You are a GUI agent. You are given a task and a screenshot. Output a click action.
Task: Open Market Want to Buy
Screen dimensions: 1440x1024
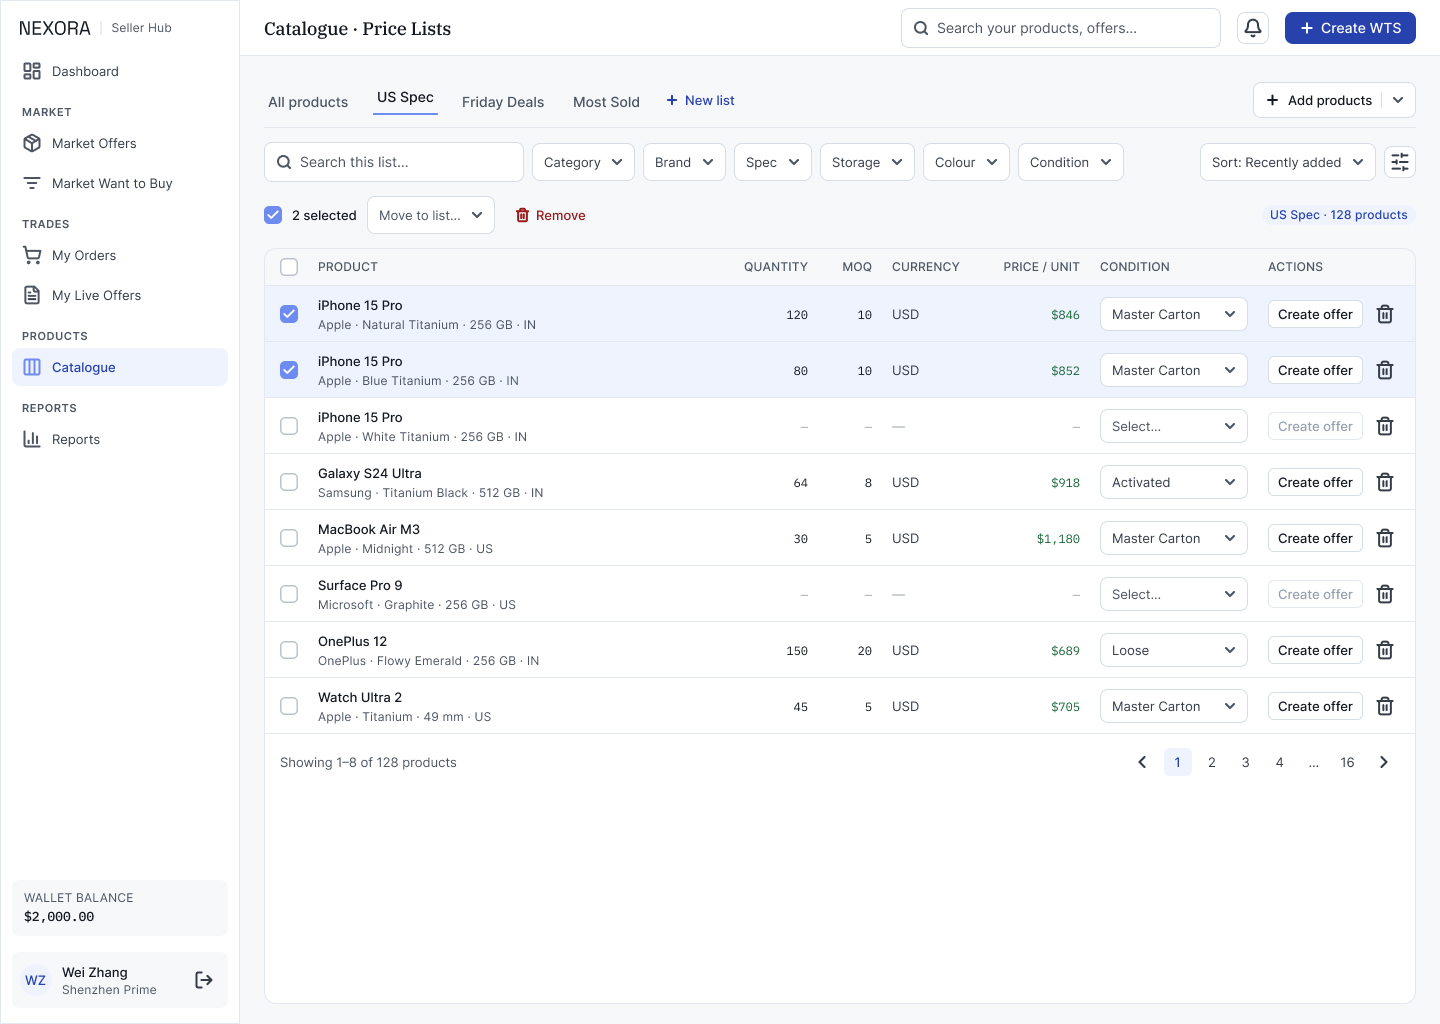click(120, 183)
